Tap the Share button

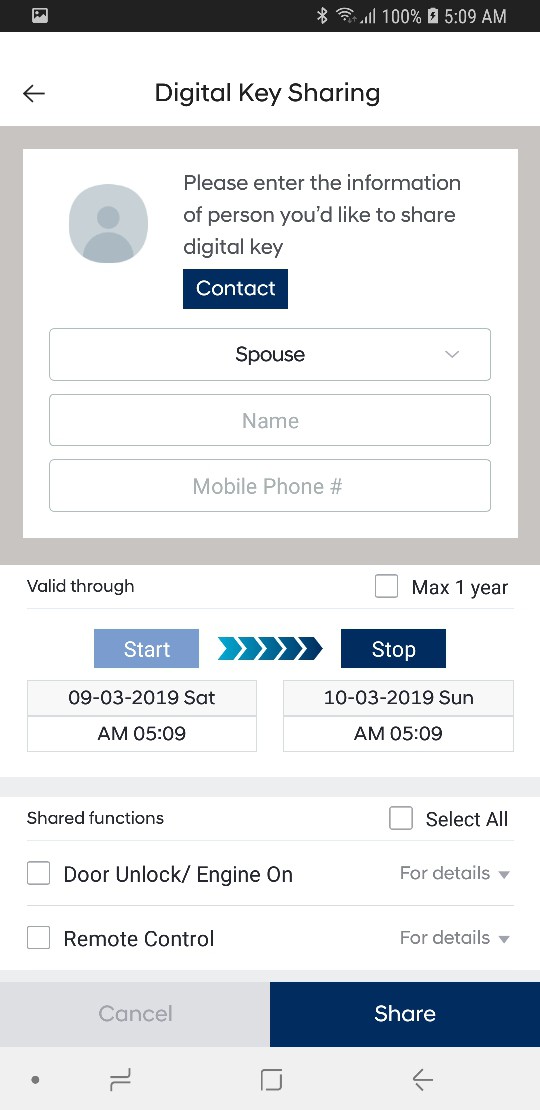click(x=405, y=1014)
